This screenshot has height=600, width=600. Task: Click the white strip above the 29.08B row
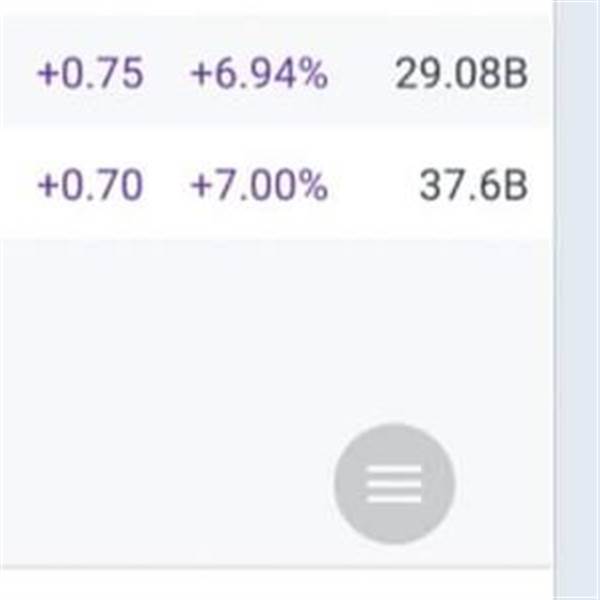[x=277, y=8]
